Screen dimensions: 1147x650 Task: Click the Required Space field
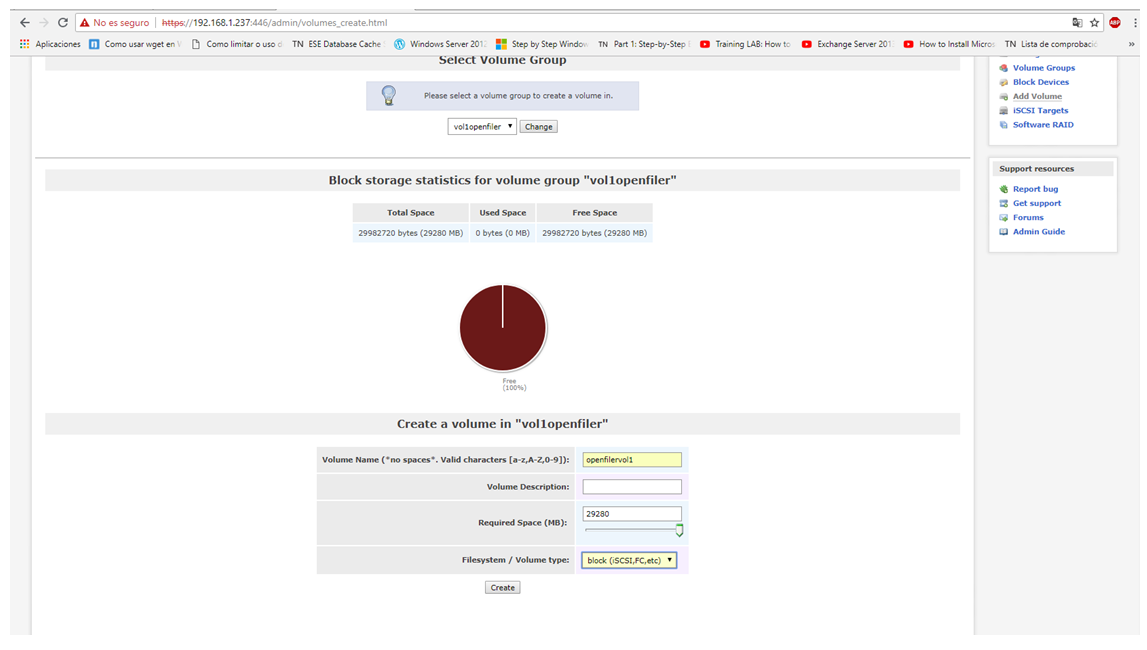click(632, 514)
